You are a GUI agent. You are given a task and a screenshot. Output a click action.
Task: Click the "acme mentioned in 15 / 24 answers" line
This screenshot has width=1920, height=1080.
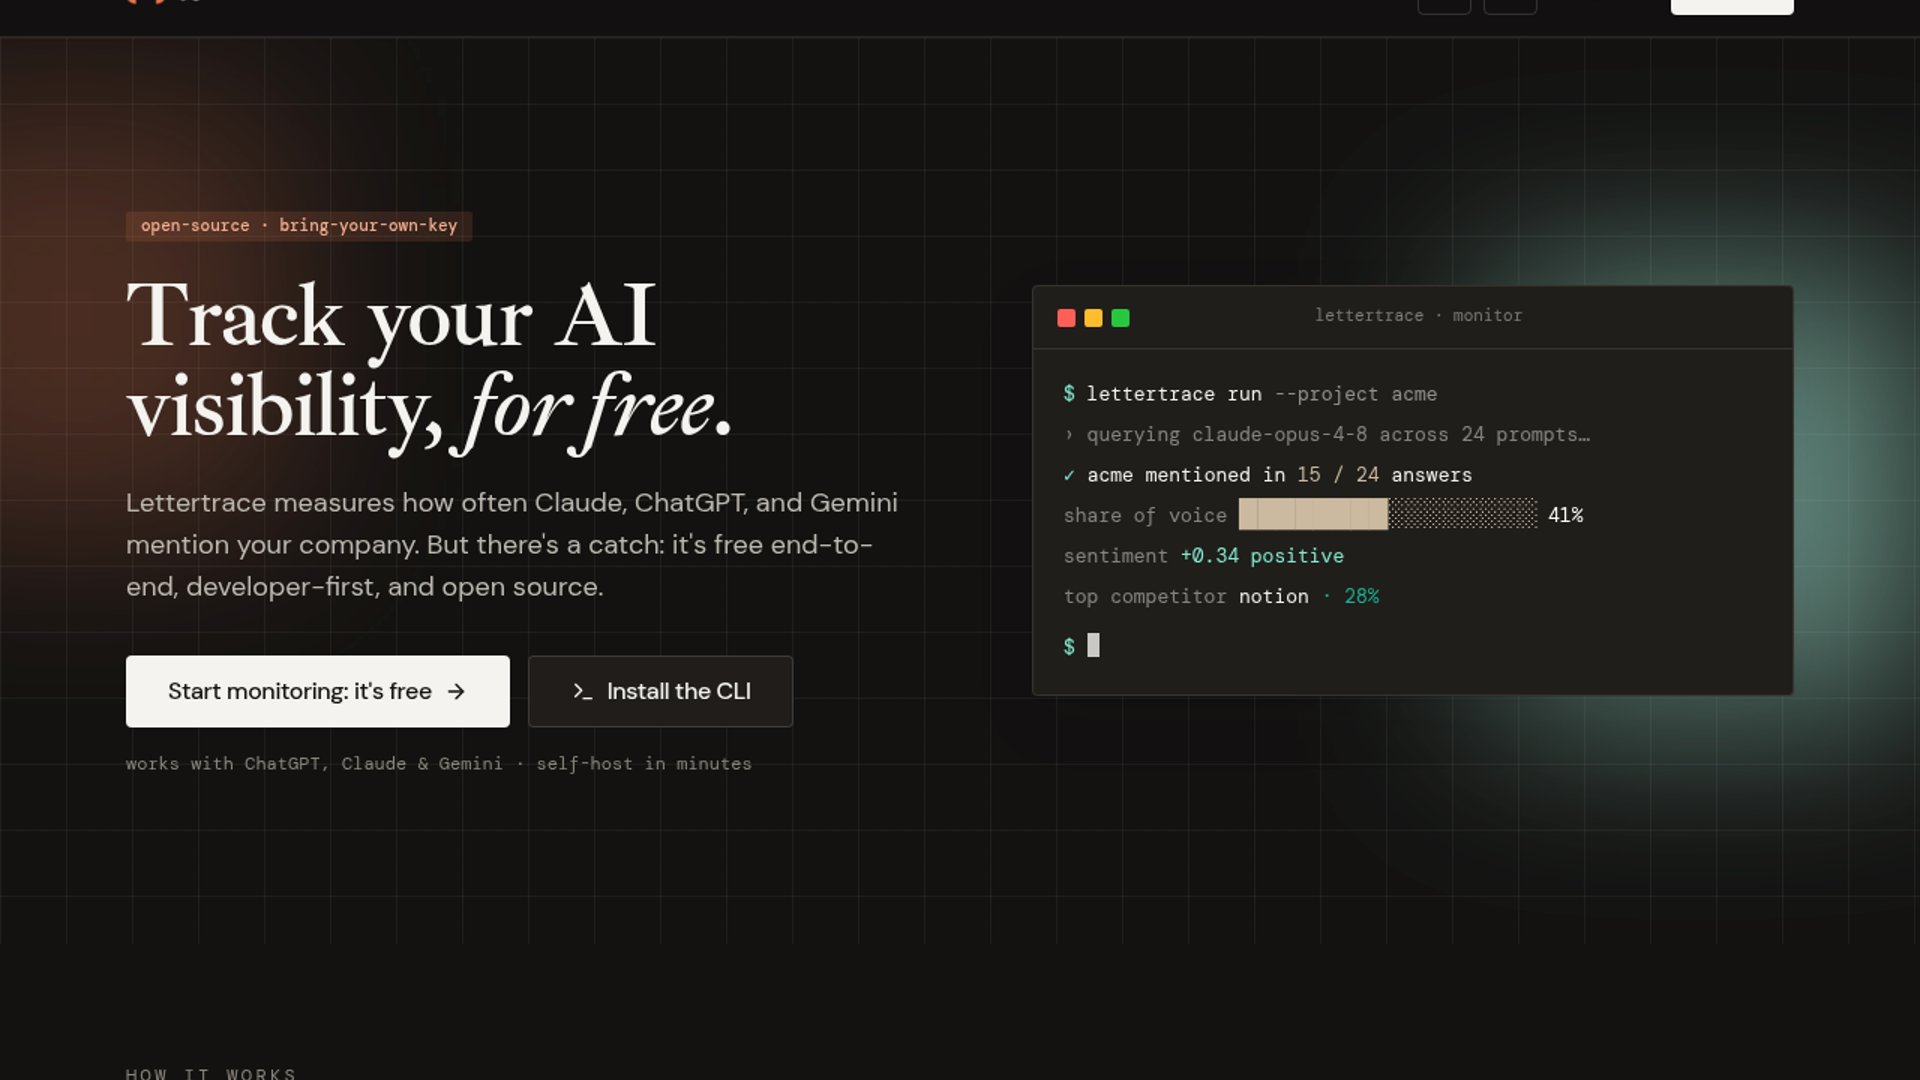1267,475
